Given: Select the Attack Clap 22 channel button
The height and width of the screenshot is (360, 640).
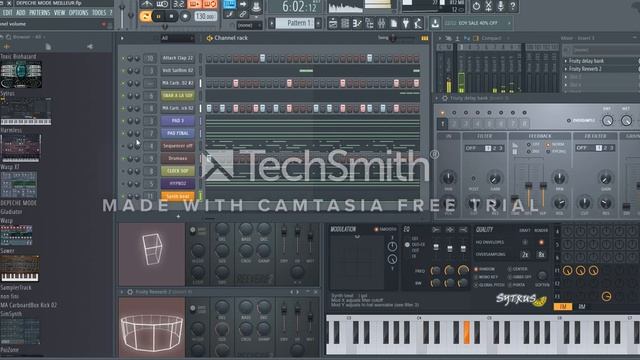Looking at the screenshot, I should [178, 58].
